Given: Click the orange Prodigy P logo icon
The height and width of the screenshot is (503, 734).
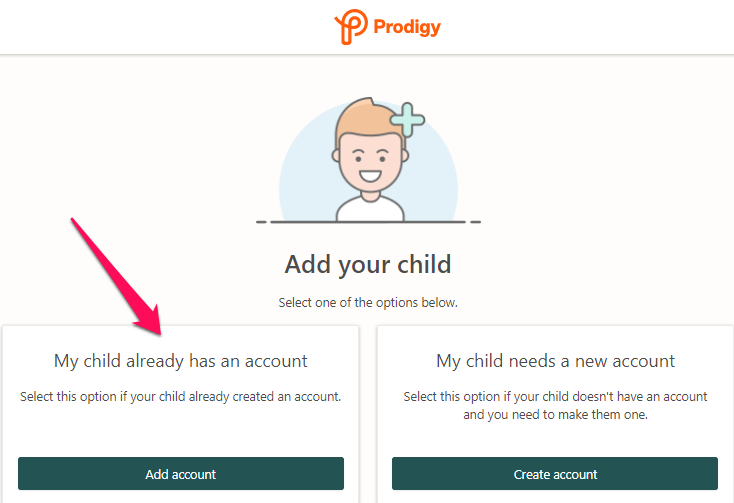Looking at the screenshot, I should coord(351,27).
